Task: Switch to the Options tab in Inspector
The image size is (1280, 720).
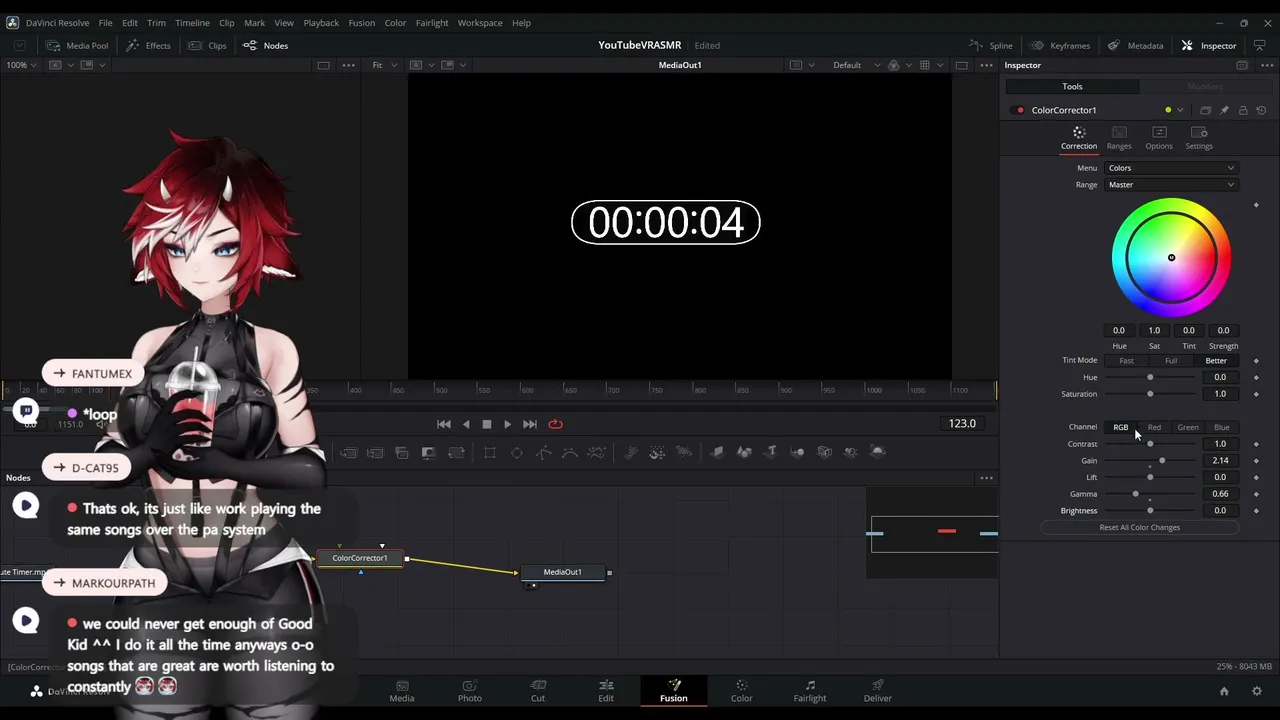Action: click(1159, 138)
